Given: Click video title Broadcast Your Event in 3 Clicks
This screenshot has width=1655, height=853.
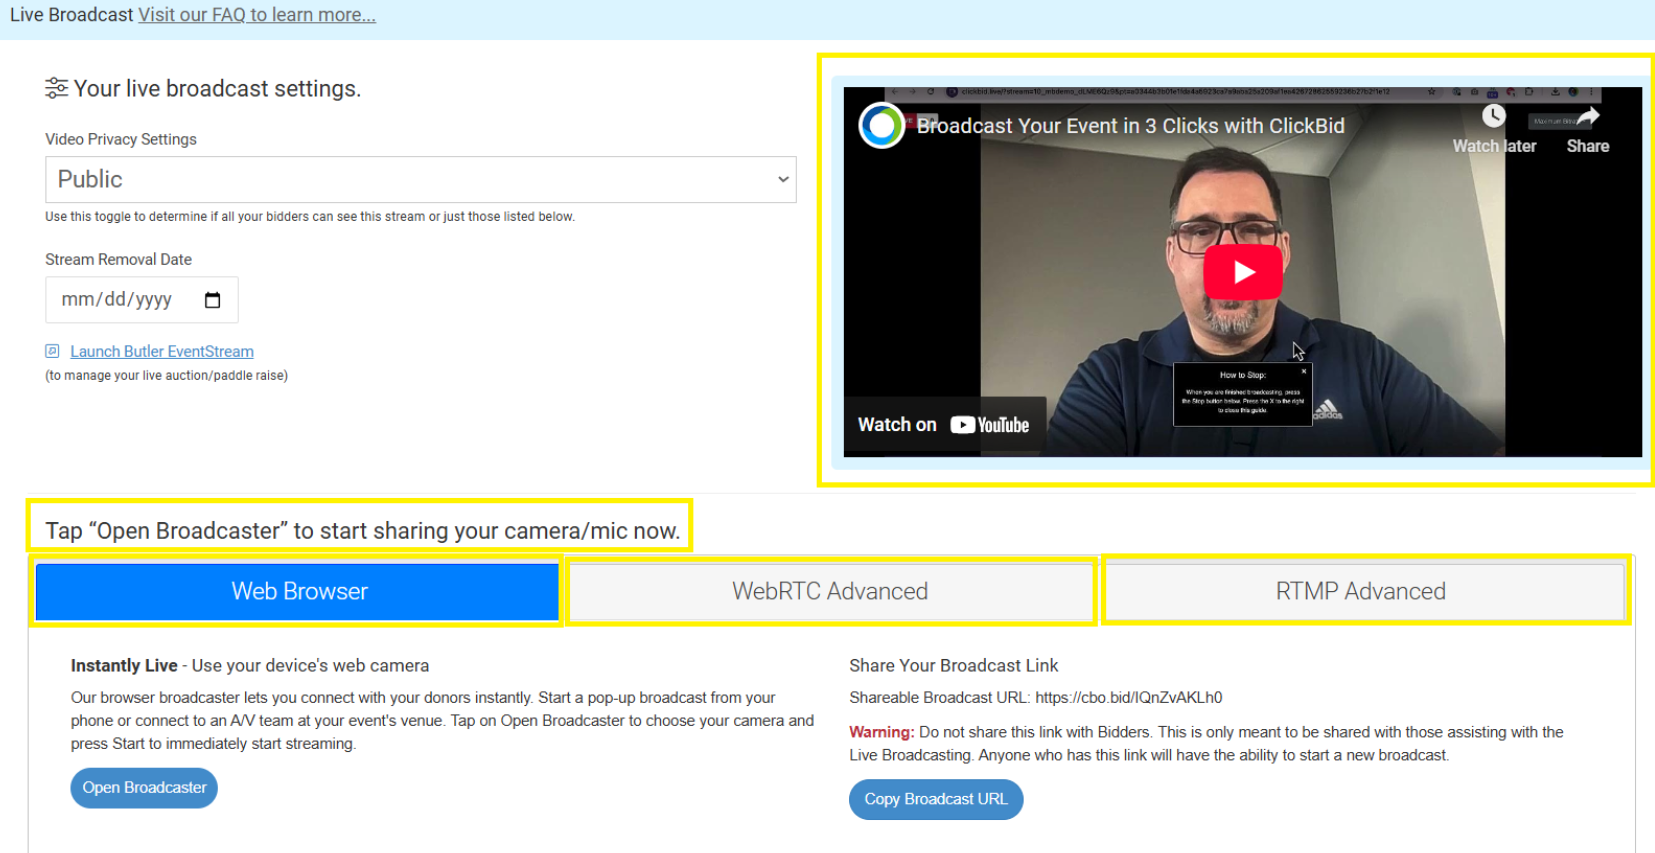Looking at the screenshot, I should [x=1130, y=126].
